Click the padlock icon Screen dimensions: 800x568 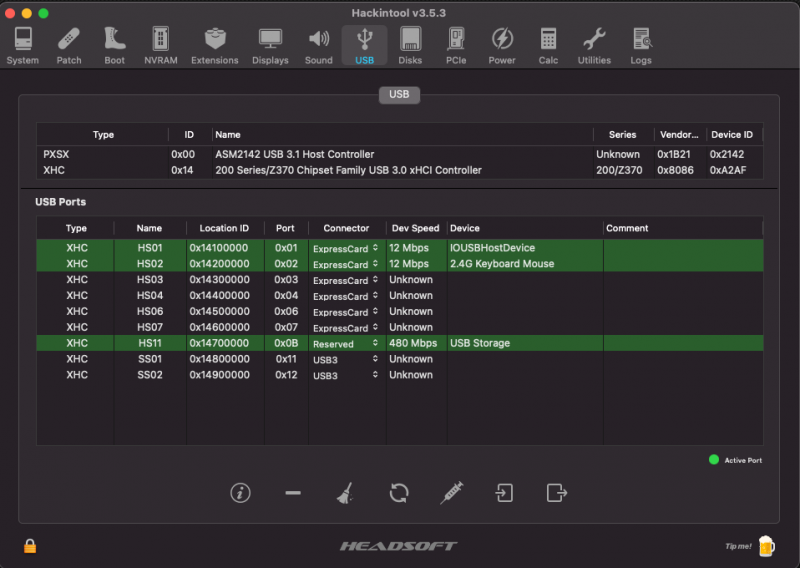(x=30, y=546)
